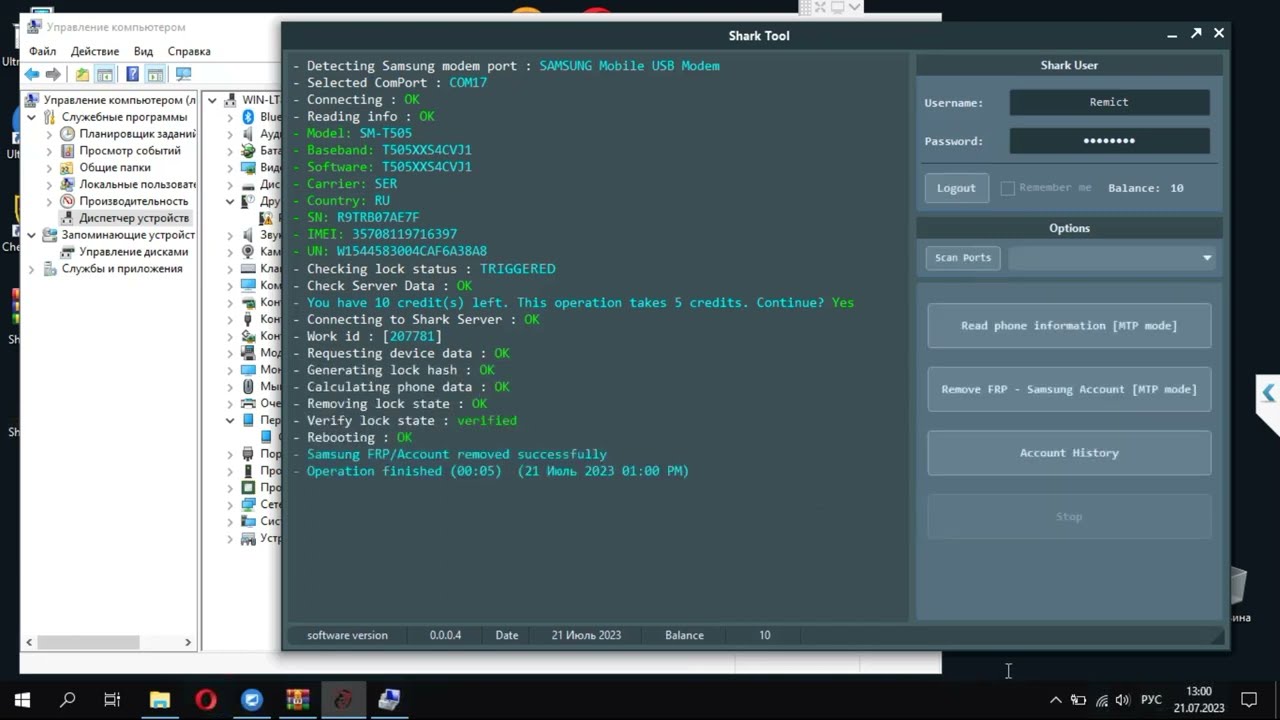The image size is (1280, 720).
Task: Expand Локальные пользователи tree node
Action: pos(50,185)
